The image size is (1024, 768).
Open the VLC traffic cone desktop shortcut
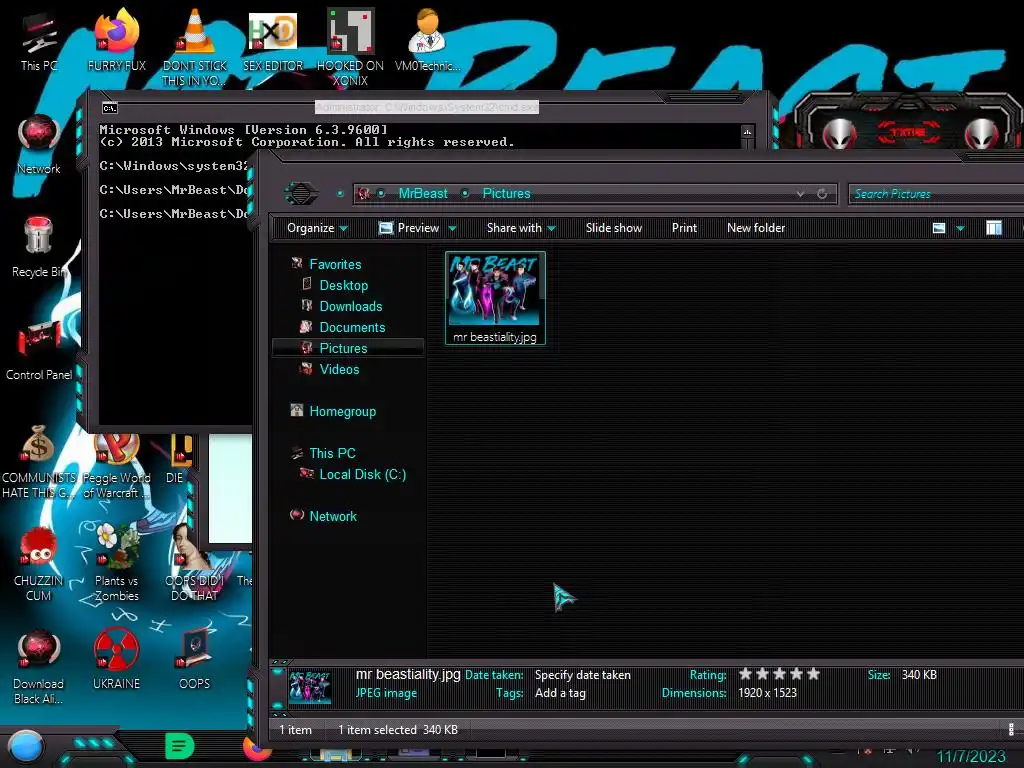(195, 47)
